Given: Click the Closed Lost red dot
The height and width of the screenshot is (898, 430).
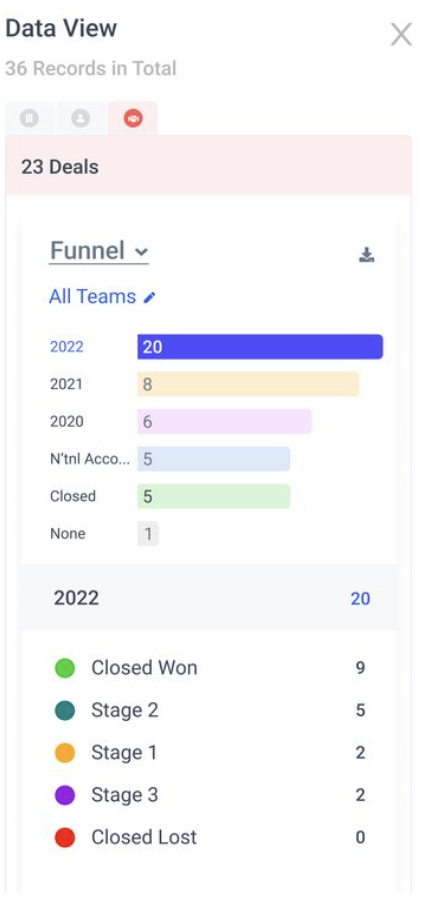Looking at the screenshot, I should [65, 837].
